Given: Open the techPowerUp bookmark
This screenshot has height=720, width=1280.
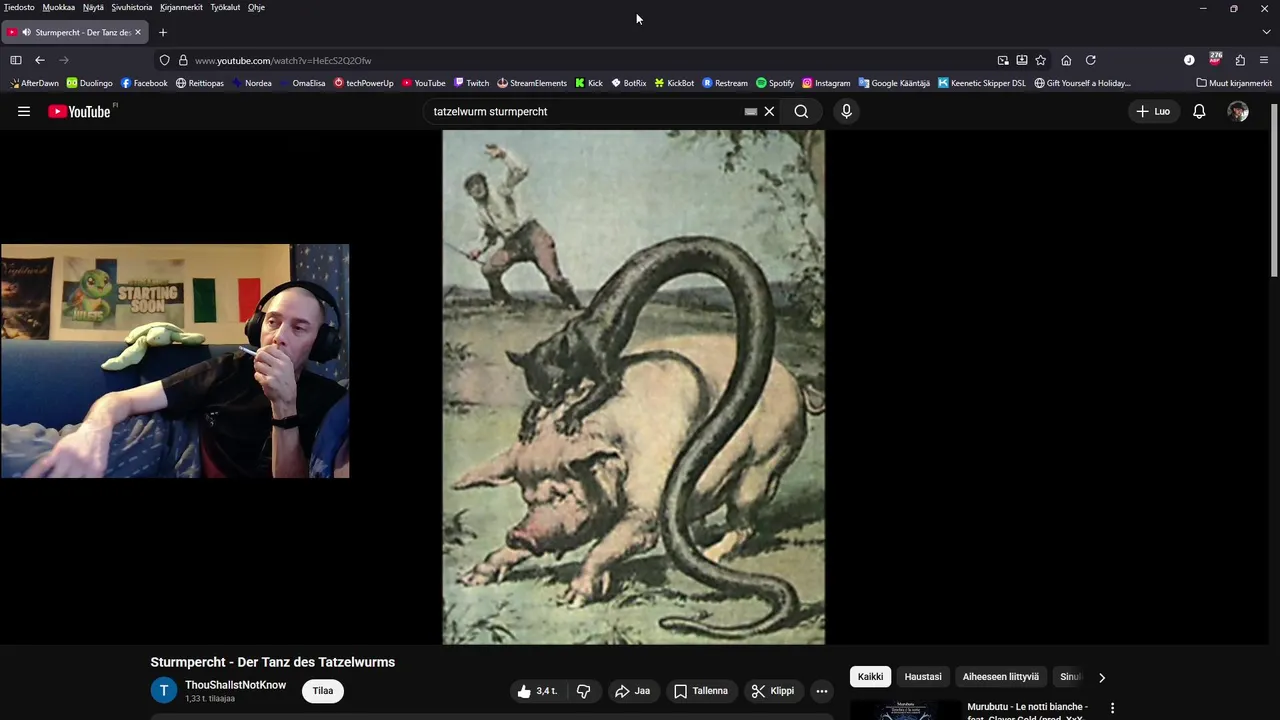Looking at the screenshot, I should pos(364,83).
